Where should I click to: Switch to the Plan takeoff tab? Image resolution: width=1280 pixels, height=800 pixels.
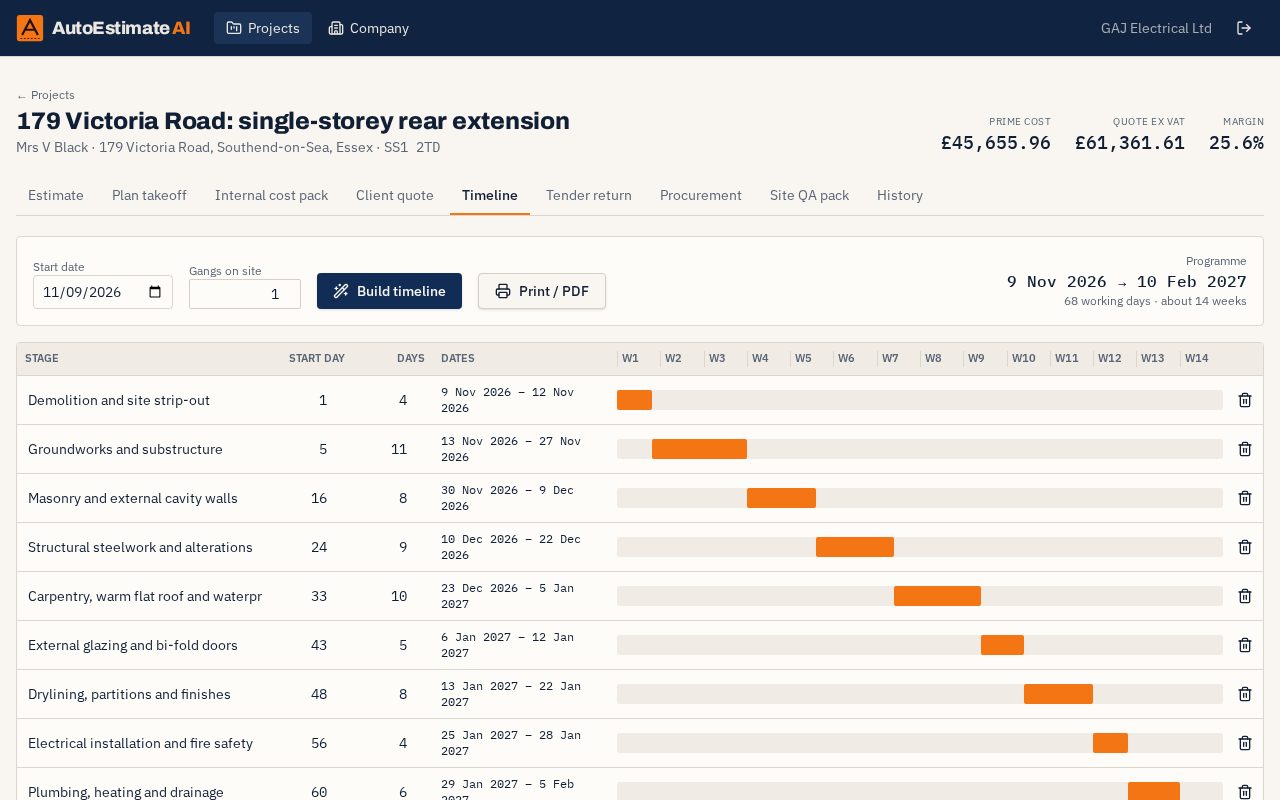pos(149,195)
